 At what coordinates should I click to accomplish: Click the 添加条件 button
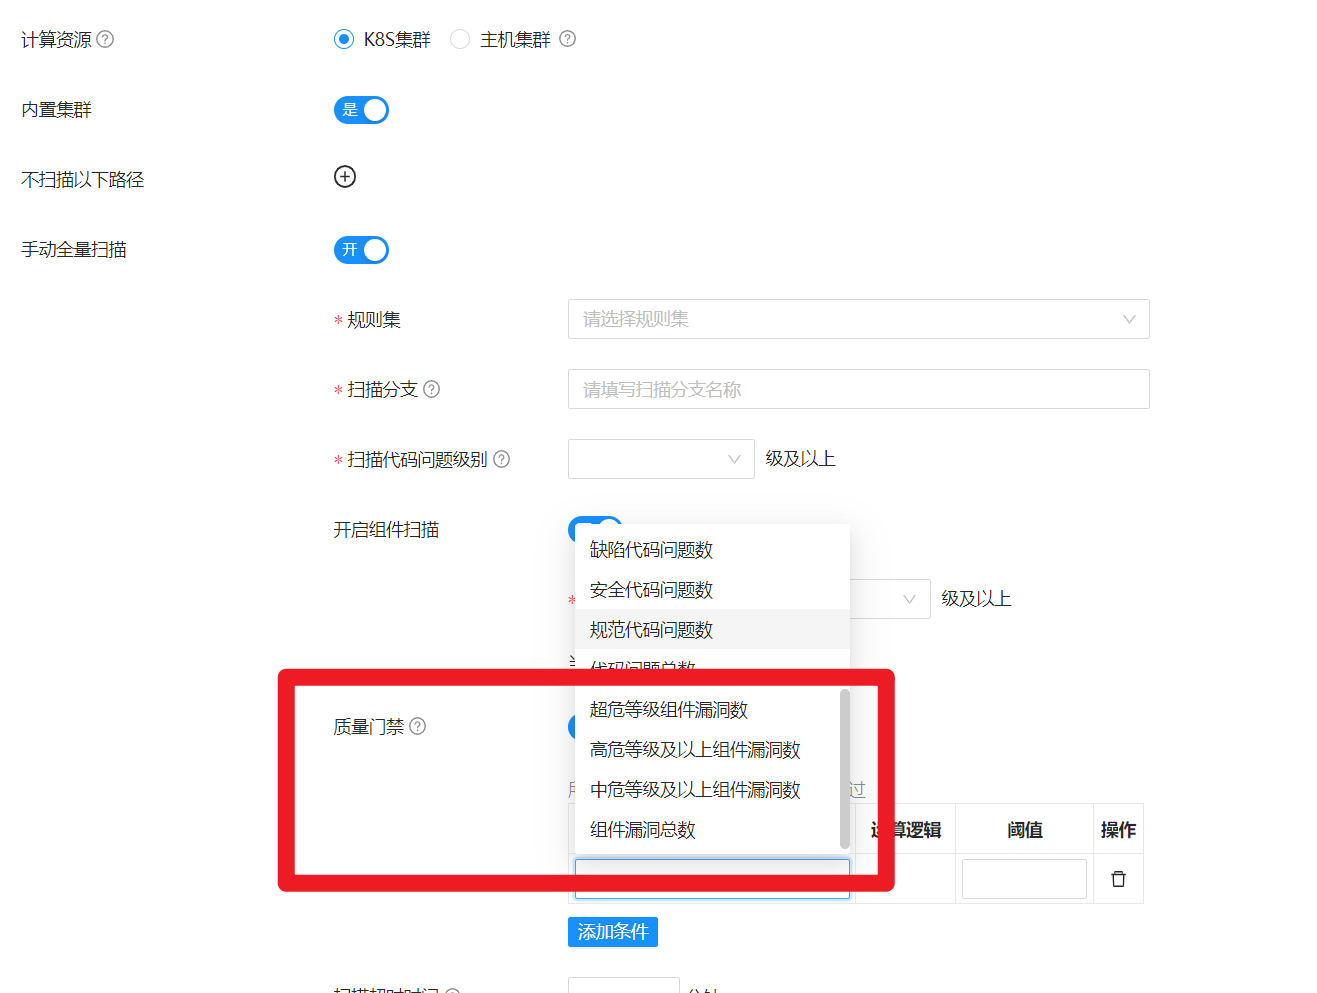612,931
